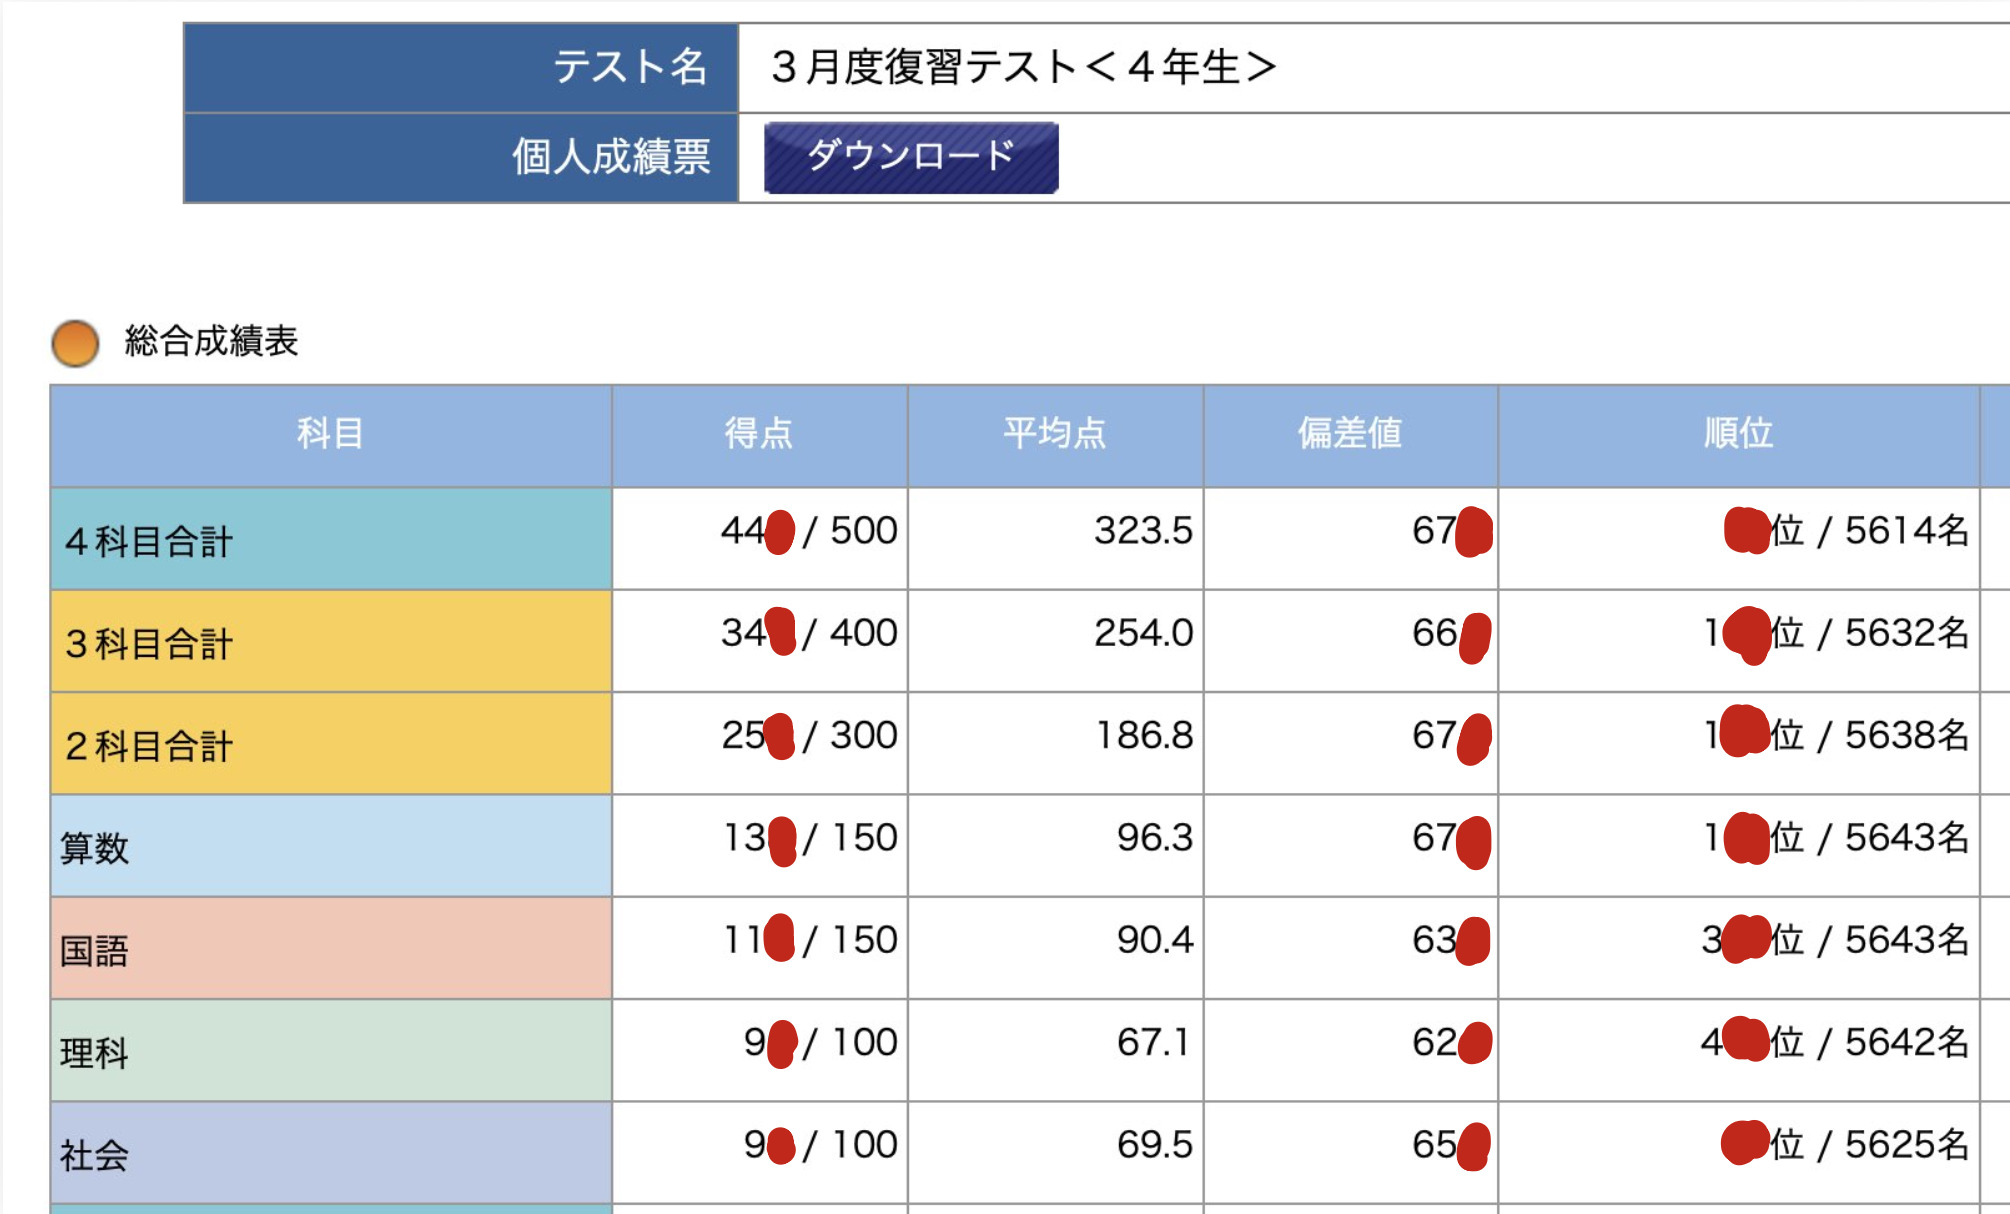The height and width of the screenshot is (1214, 2010).
Task: Click the 平均点 column header
Action: [1054, 434]
